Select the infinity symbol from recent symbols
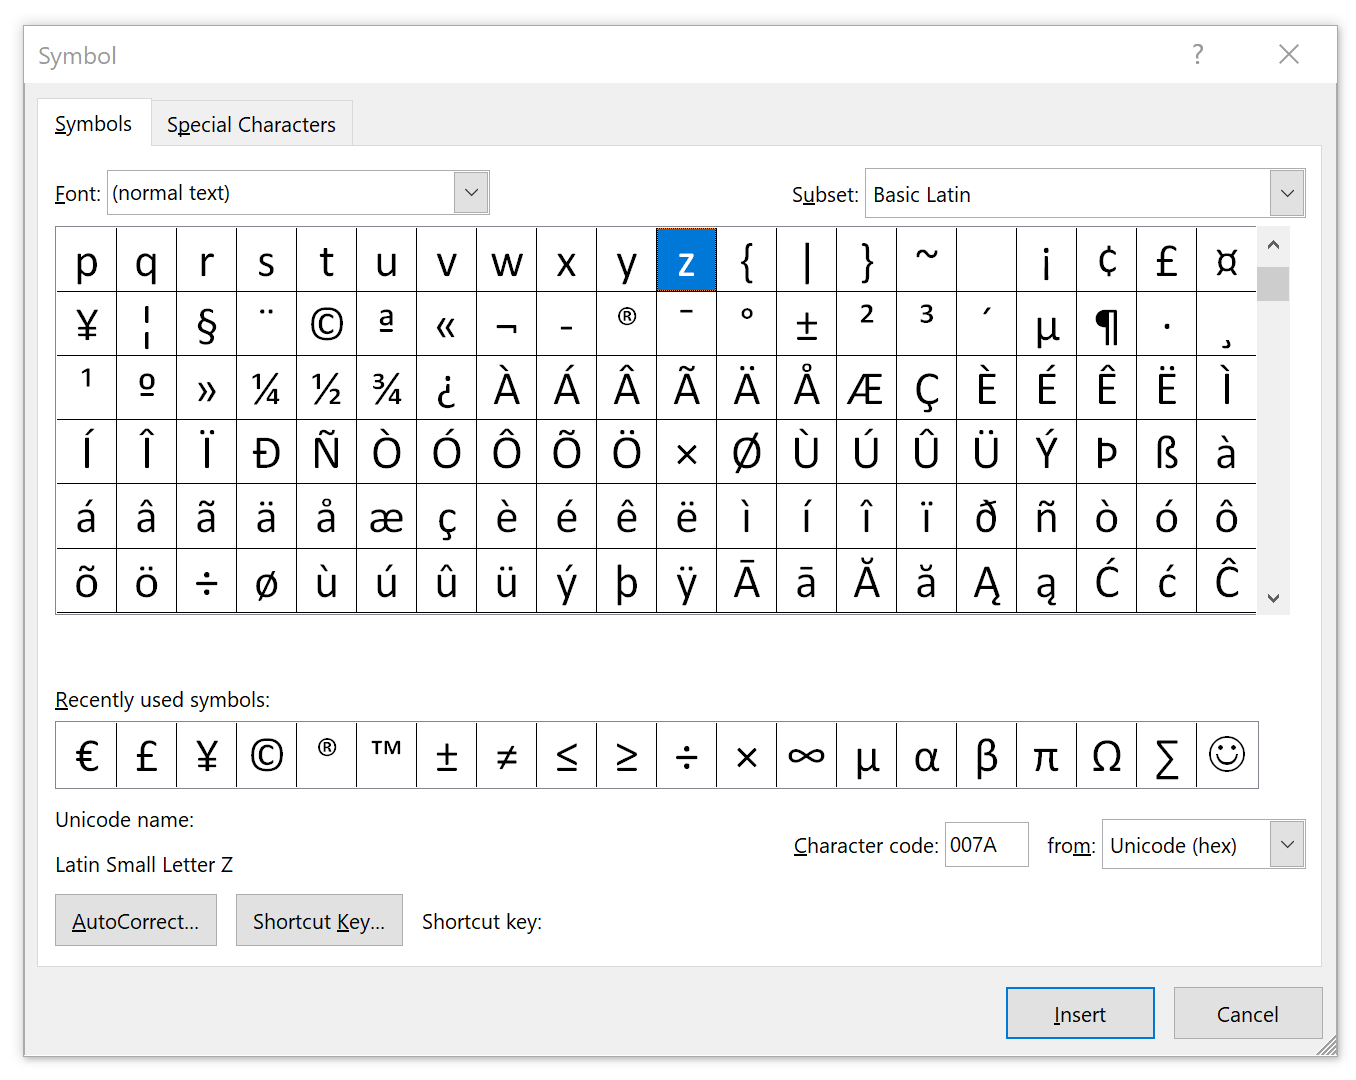The width and height of the screenshot is (1356, 1080). pos(806,755)
